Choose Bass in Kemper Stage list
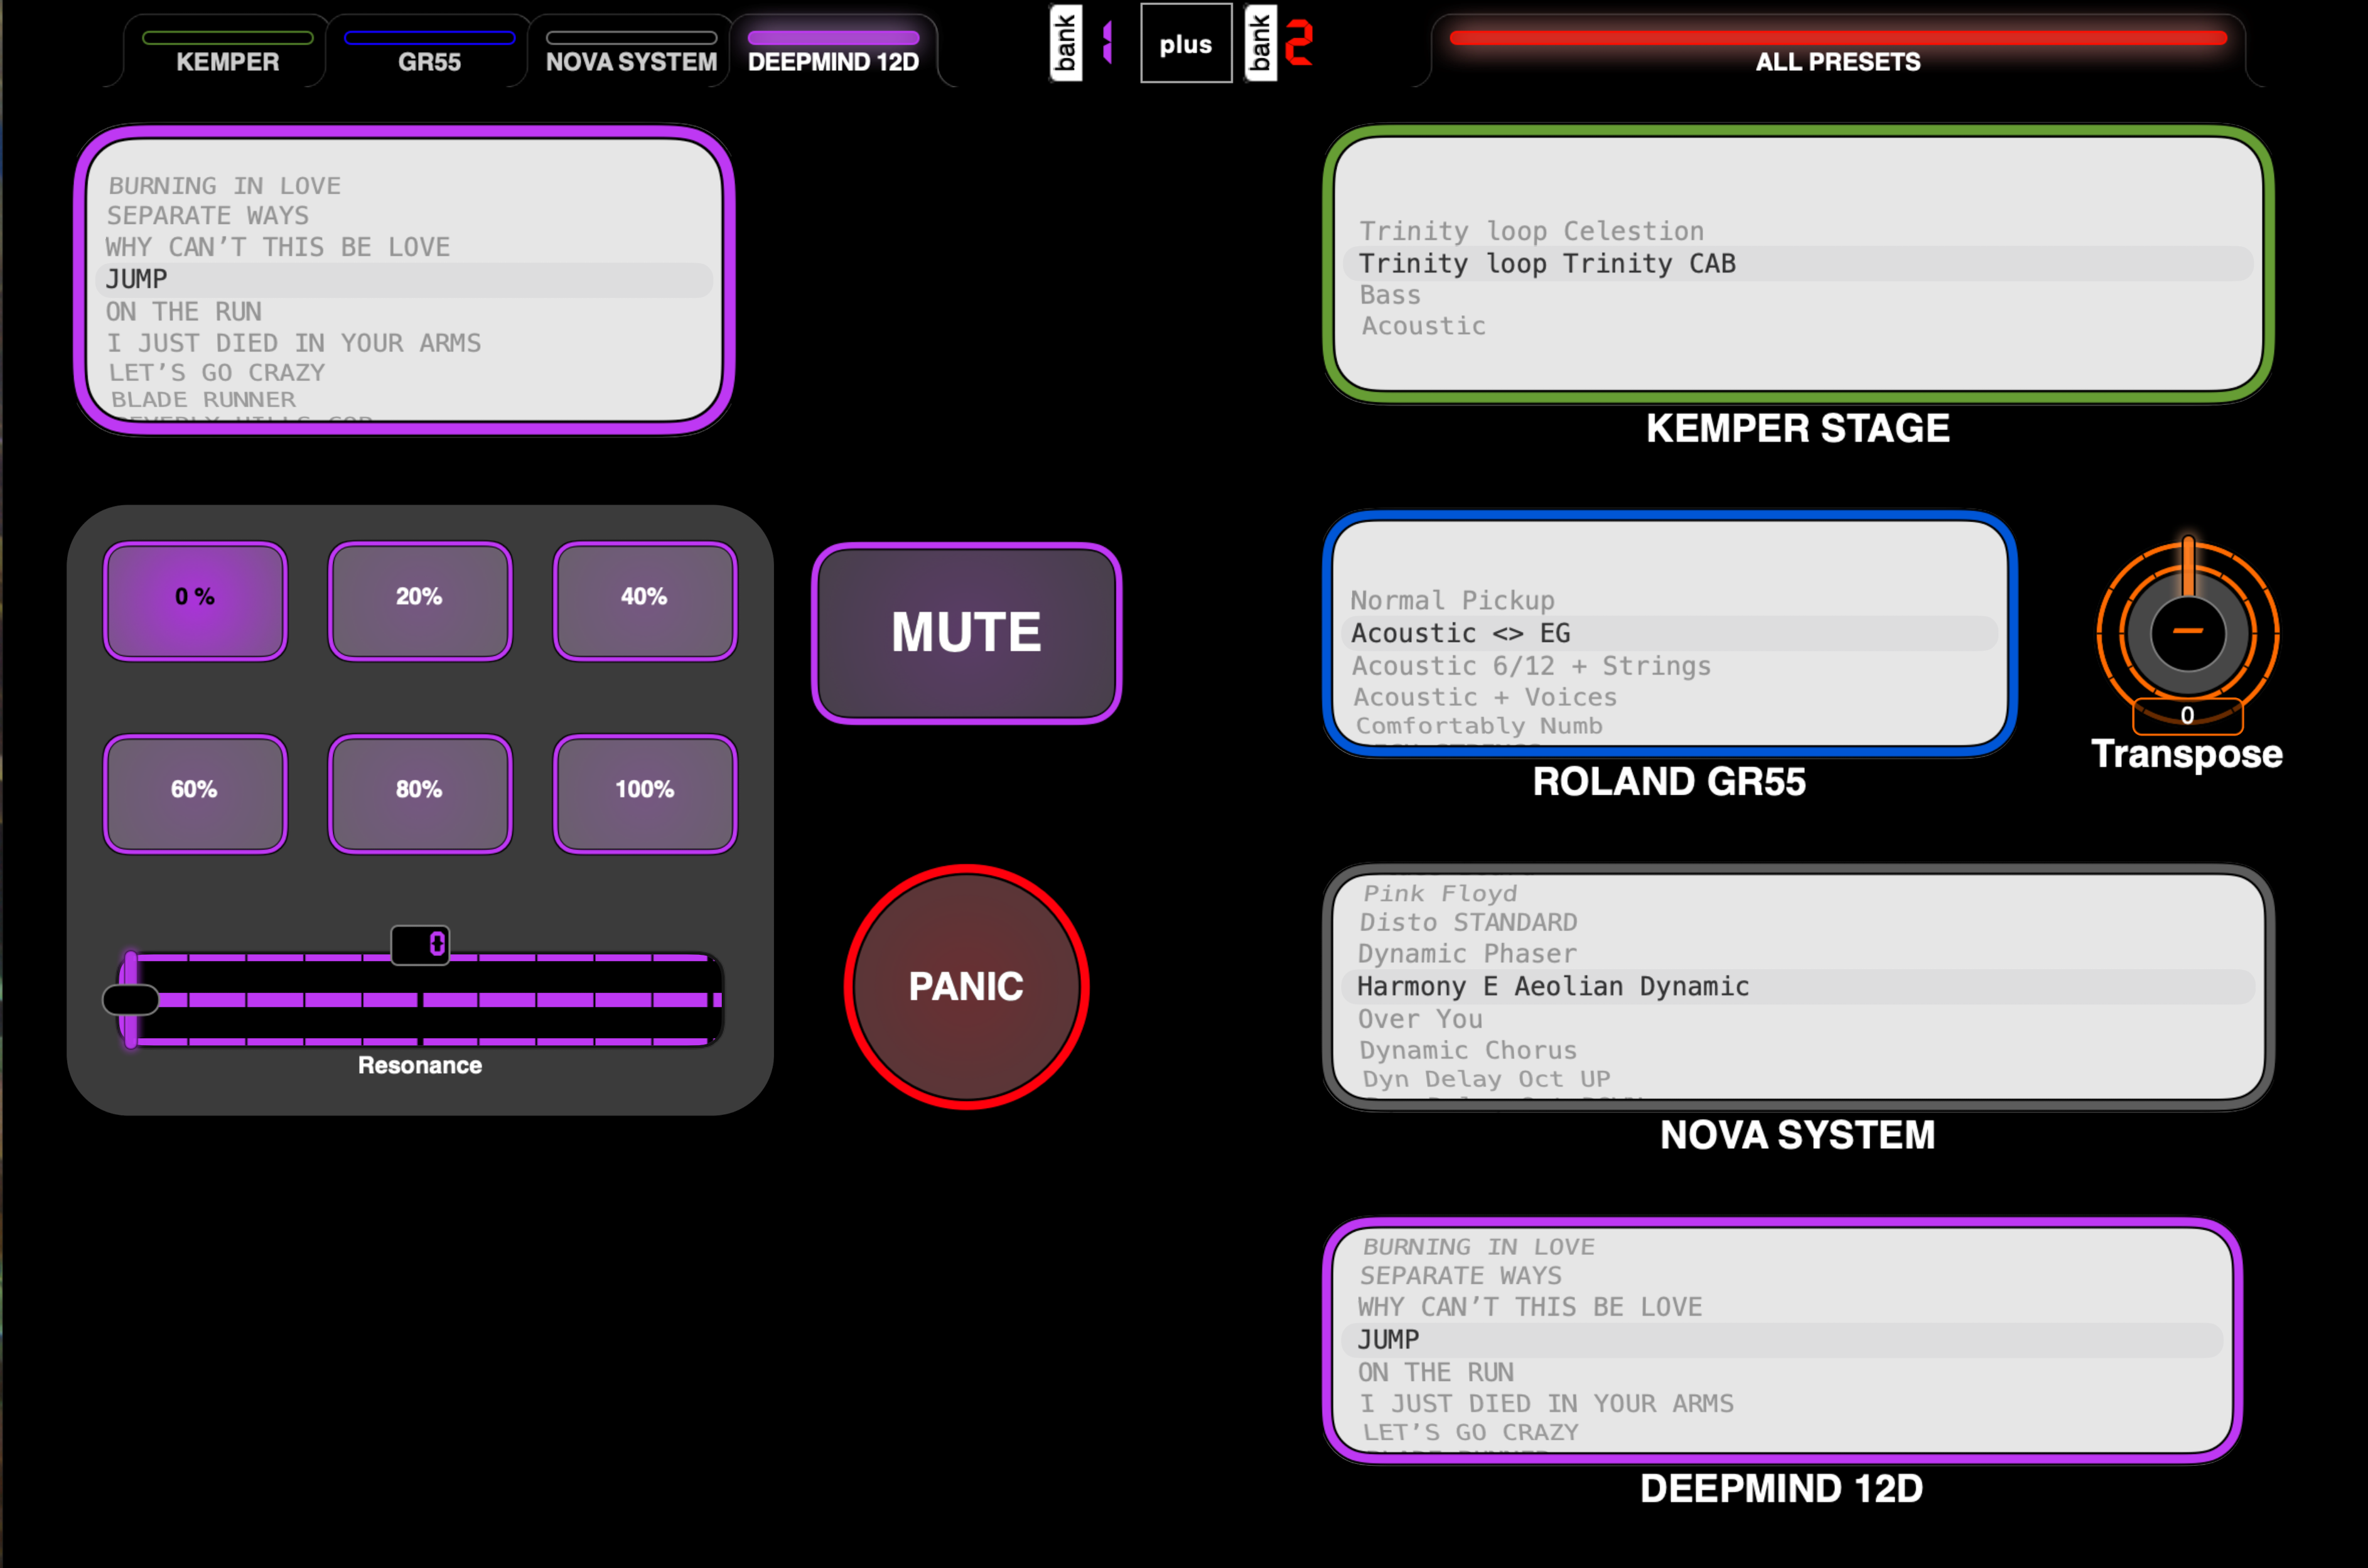Screen dimensions: 2368x1568 point(1390,295)
